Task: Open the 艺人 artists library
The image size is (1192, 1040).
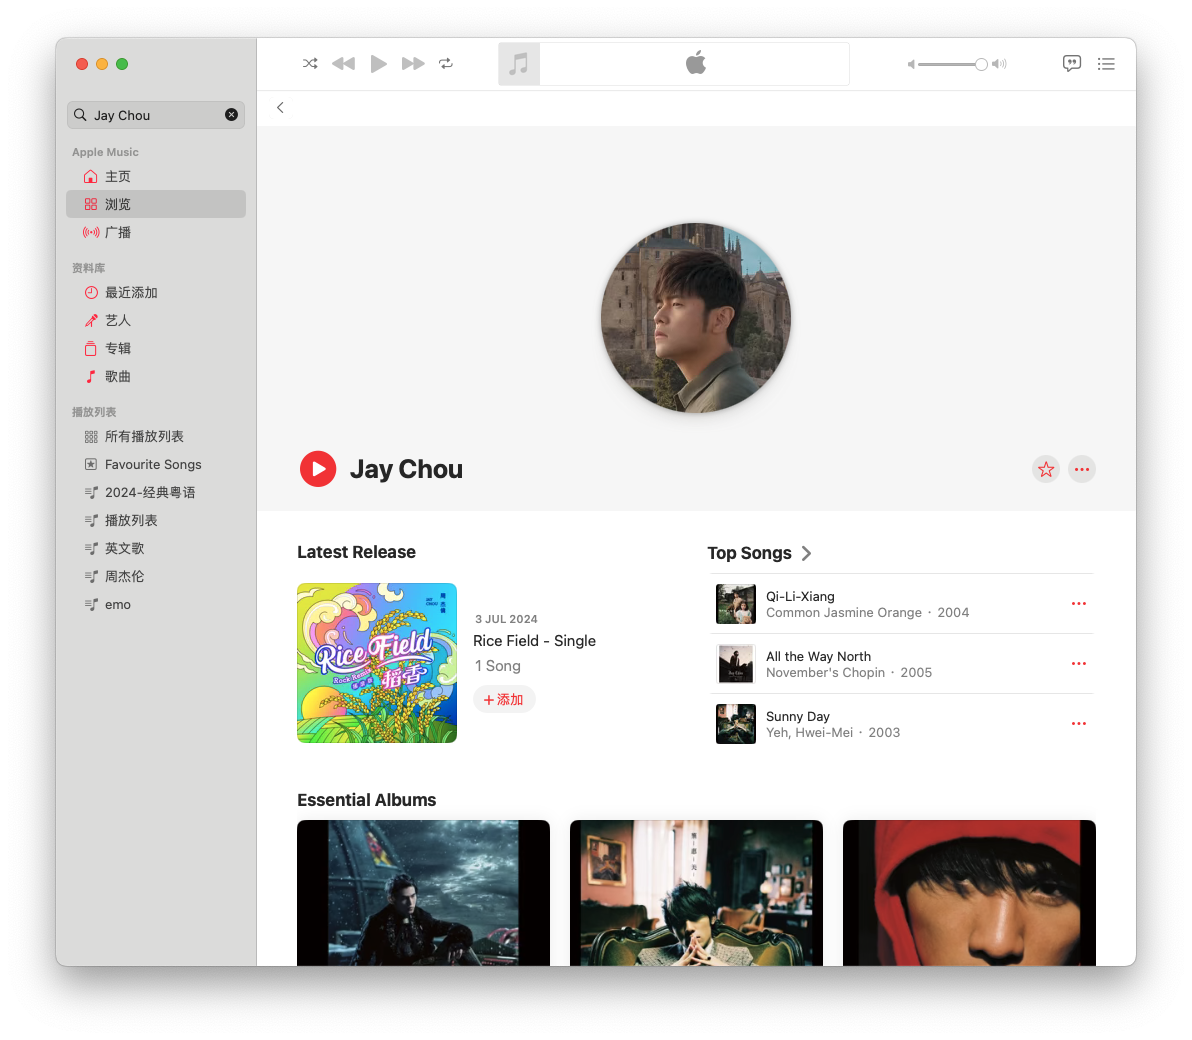Action: coord(156,321)
